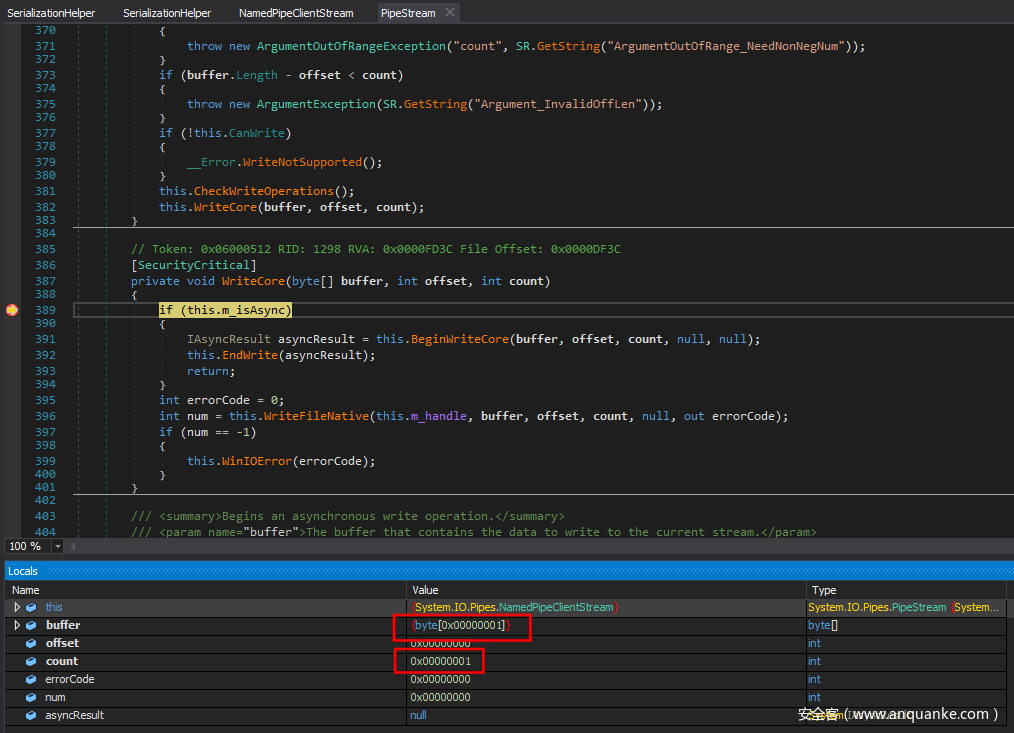Select the PipeStream tab
The width and height of the screenshot is (1014, 733).
[x=407, y=13]
